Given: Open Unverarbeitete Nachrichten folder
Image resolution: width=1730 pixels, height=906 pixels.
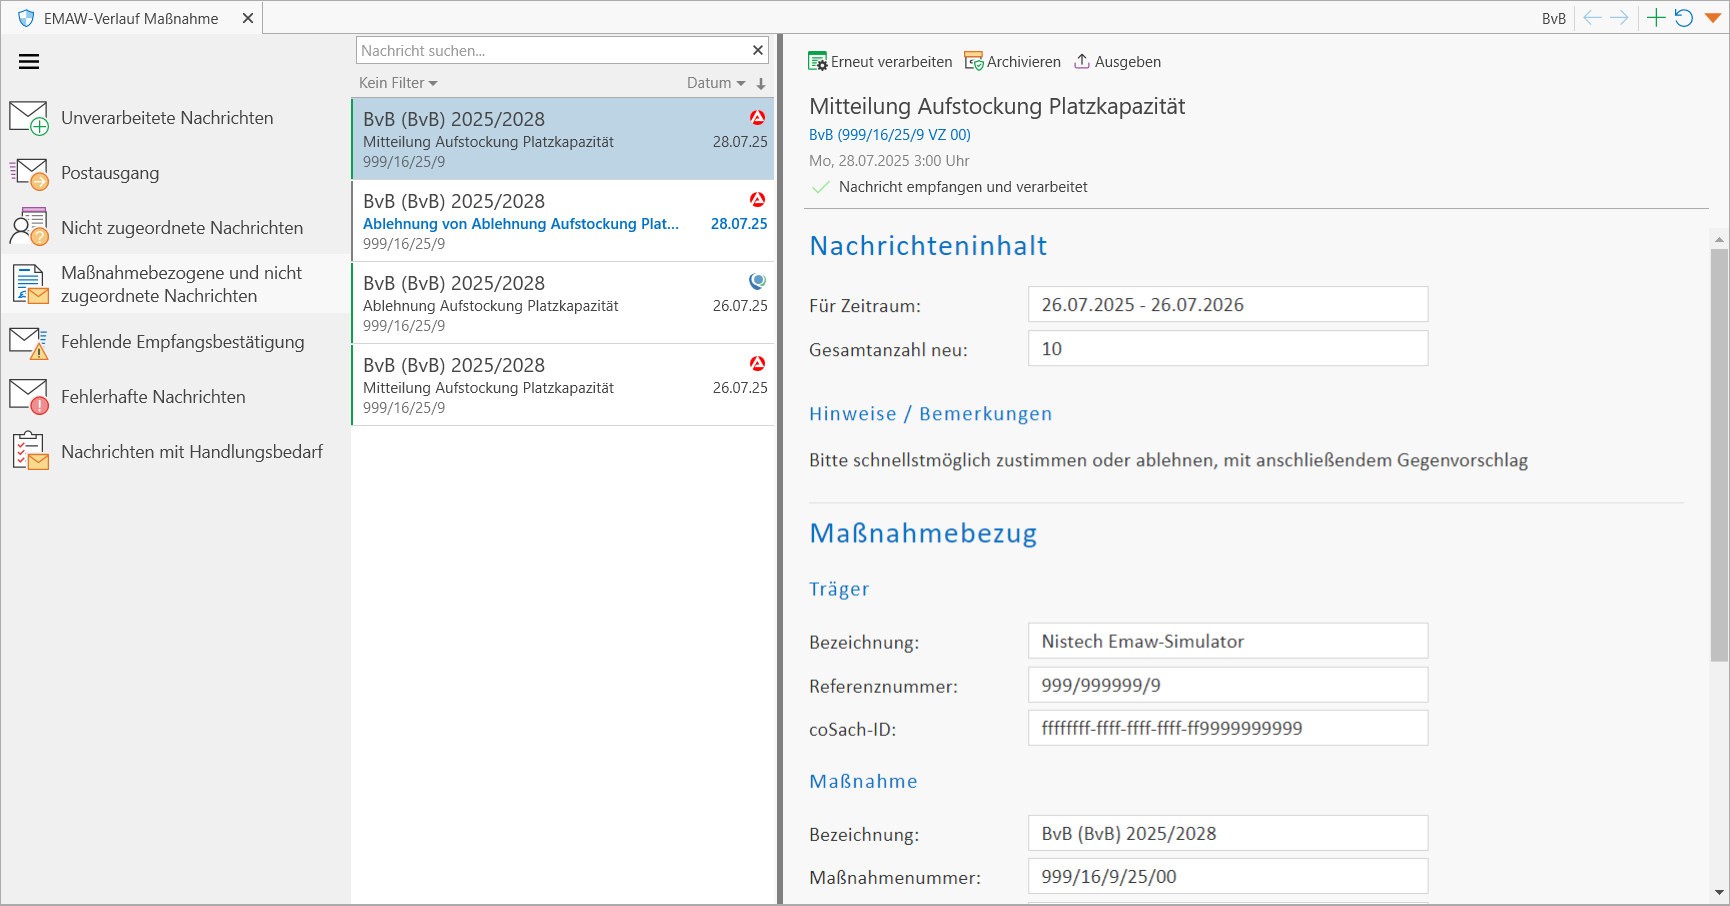Looking at the screenshot, I should [x=175, y=118].
